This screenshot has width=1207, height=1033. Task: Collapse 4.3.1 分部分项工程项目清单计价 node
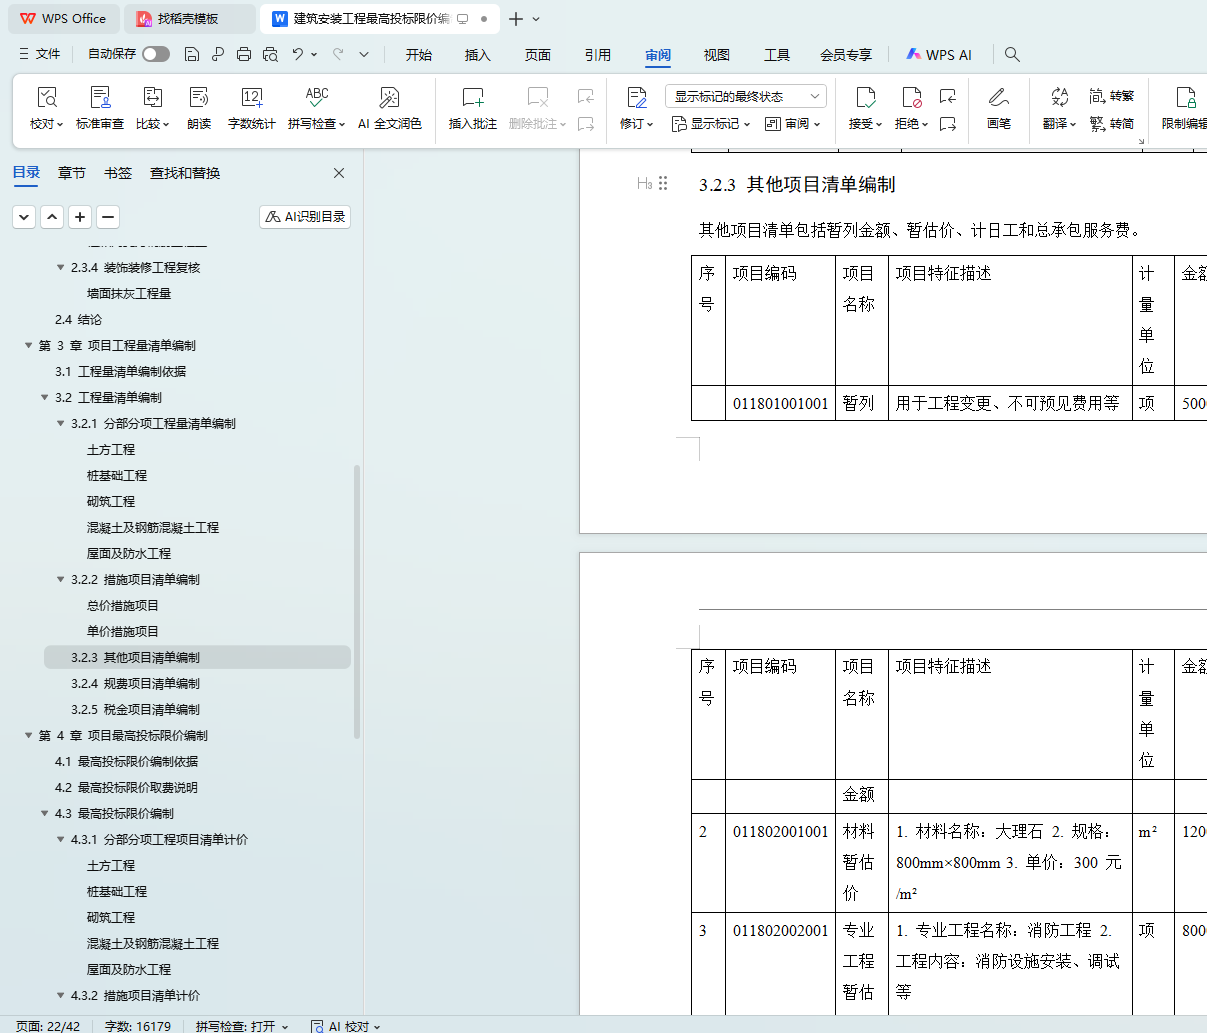(x=61, y=839)
